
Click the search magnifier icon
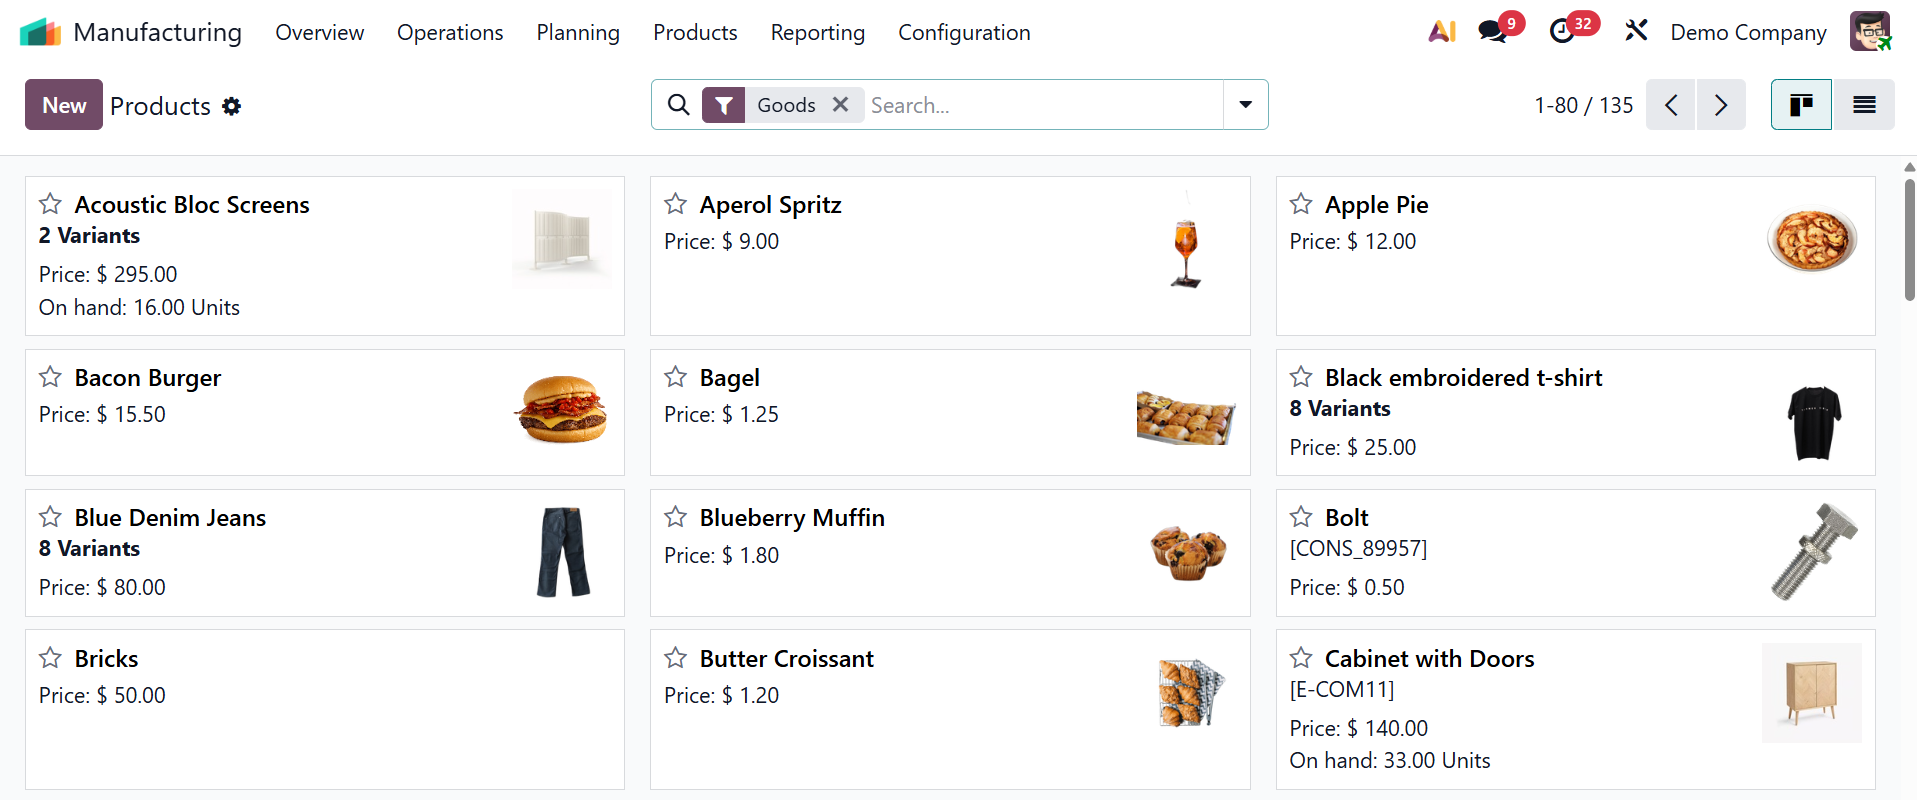click(678, 105)
